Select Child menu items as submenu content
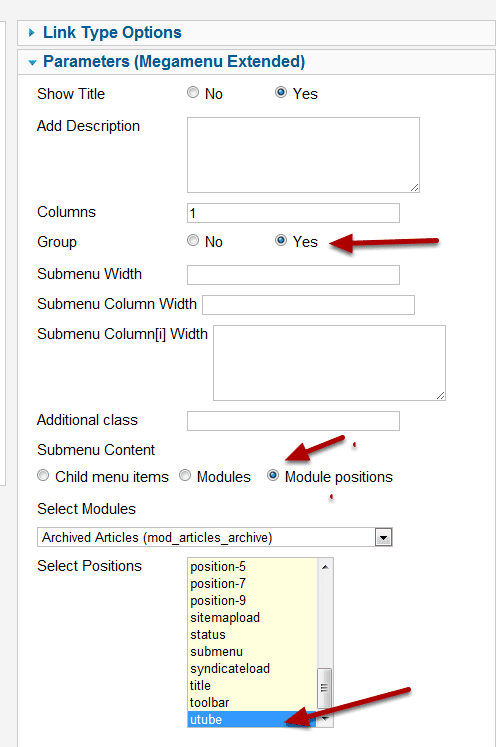Image resolution: width=496 pixels, height=747 pixels. 43,475
